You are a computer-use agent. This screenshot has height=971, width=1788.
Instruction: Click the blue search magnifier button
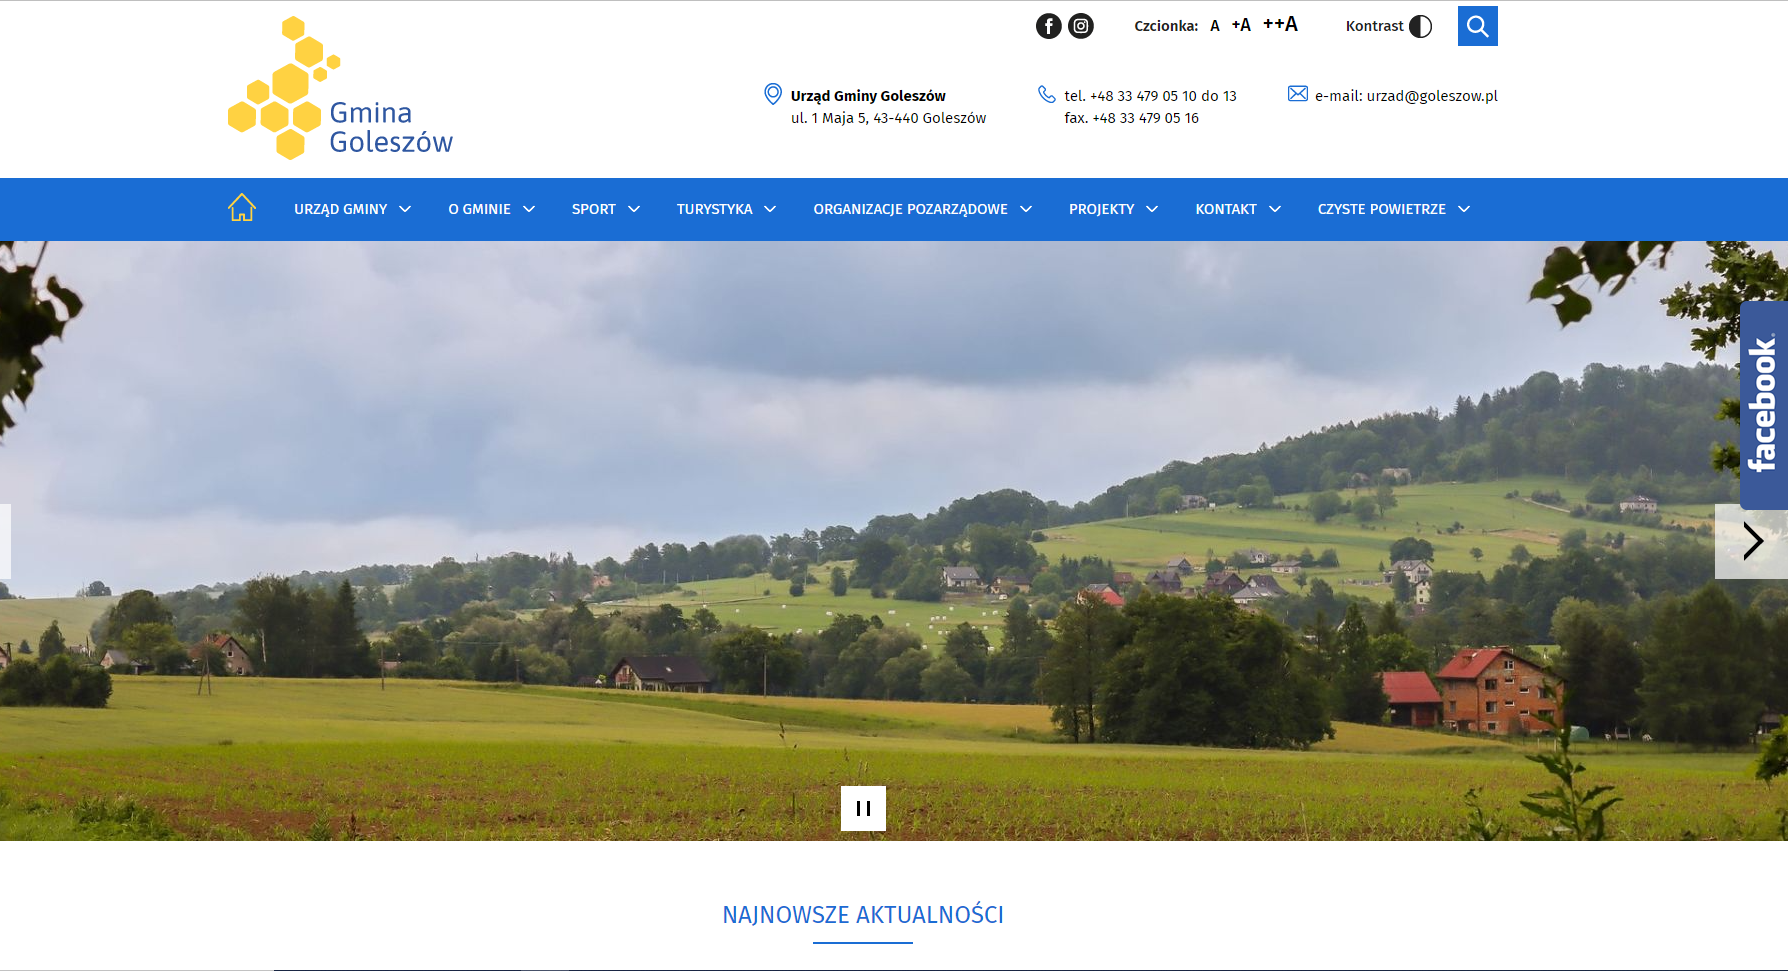(1478, 26)
